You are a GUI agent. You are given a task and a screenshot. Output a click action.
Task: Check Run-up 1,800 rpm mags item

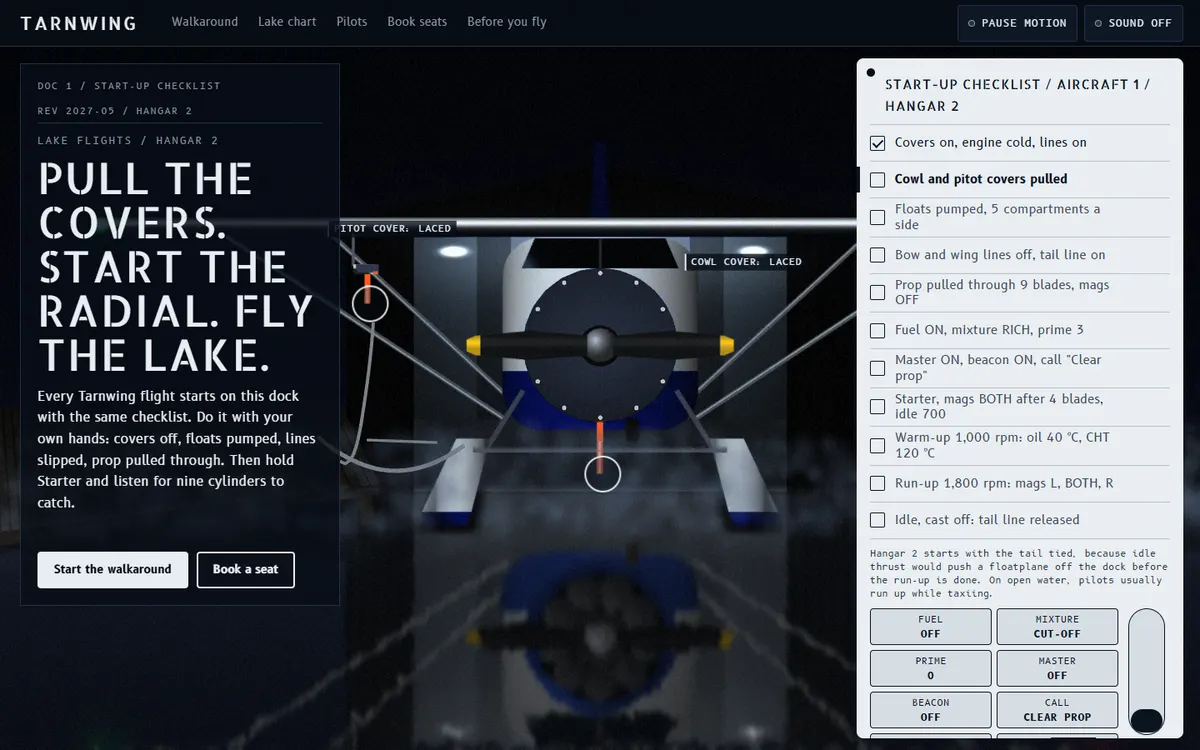tap(877, 484)
